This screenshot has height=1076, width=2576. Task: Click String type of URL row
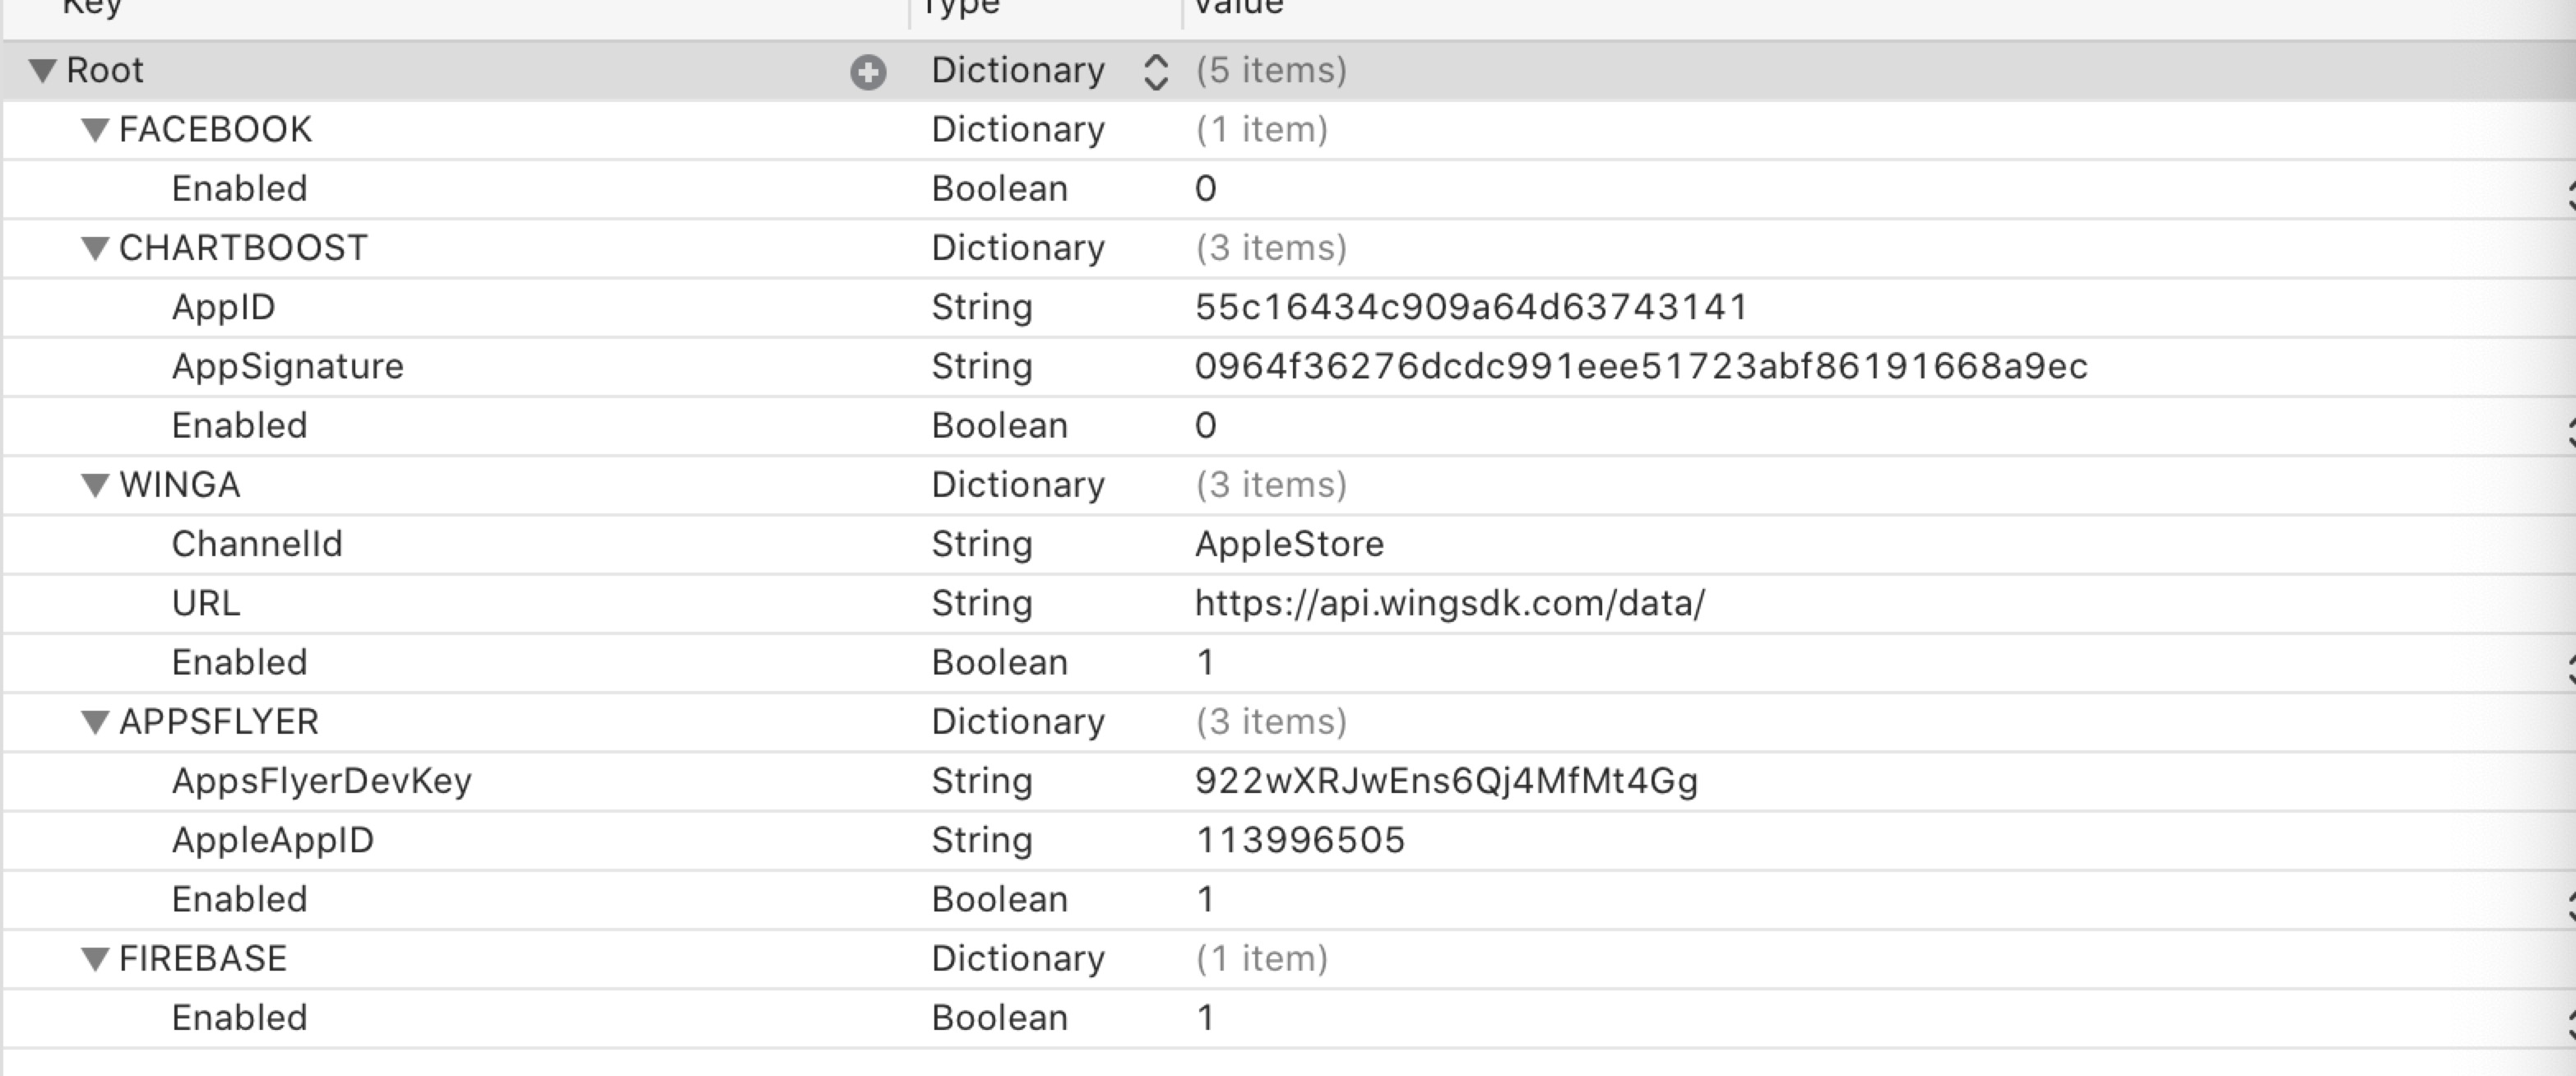click(982, 603)
